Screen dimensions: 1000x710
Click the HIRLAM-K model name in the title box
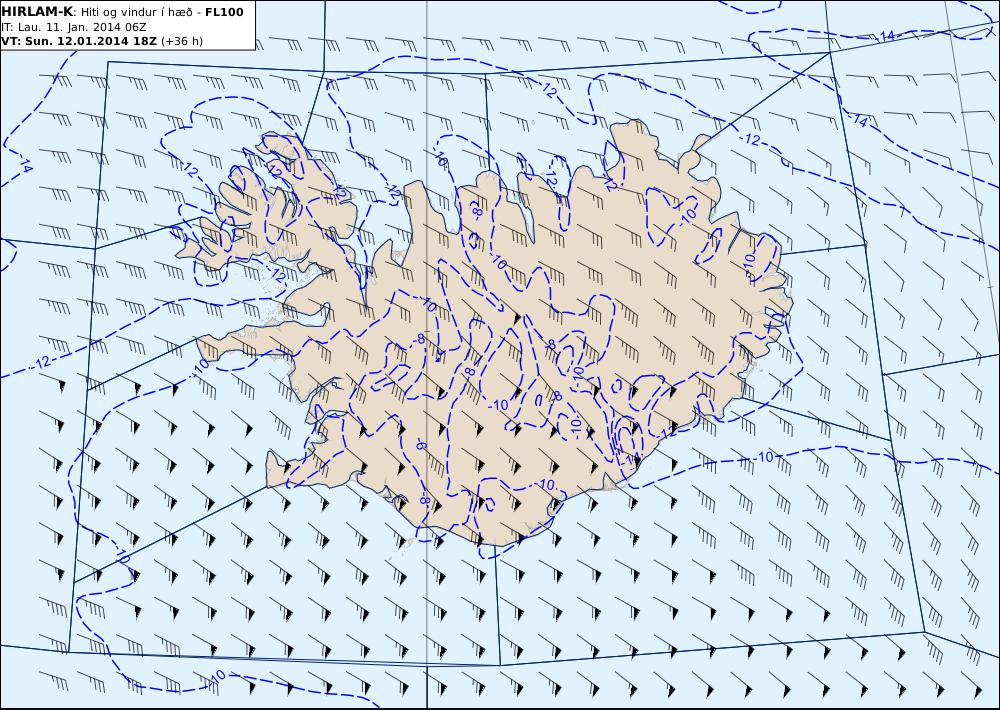tap(37, 12)
